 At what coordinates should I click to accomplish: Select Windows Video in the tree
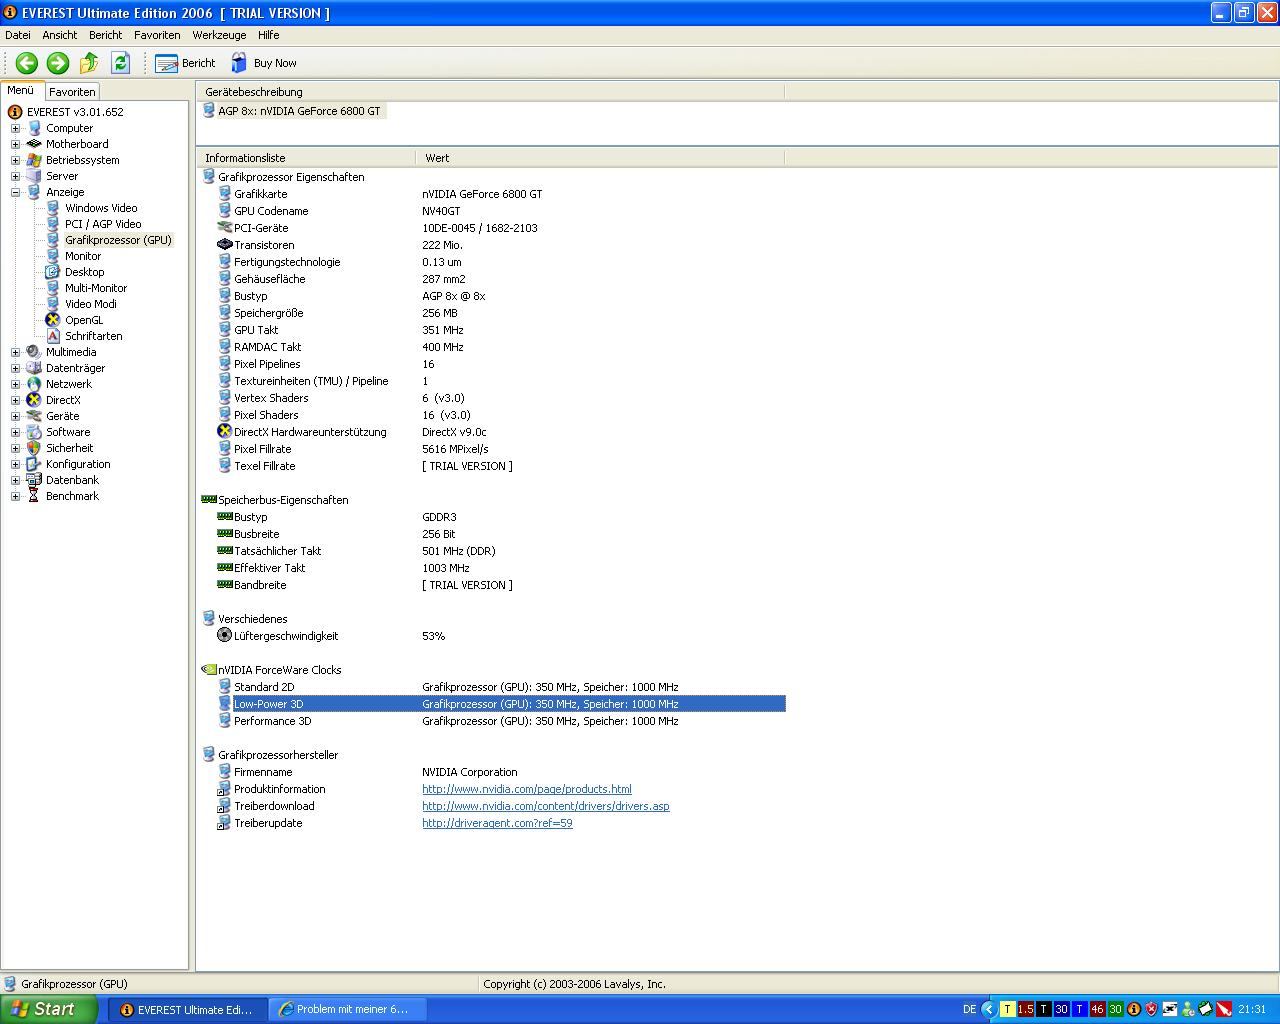(101, 208)
